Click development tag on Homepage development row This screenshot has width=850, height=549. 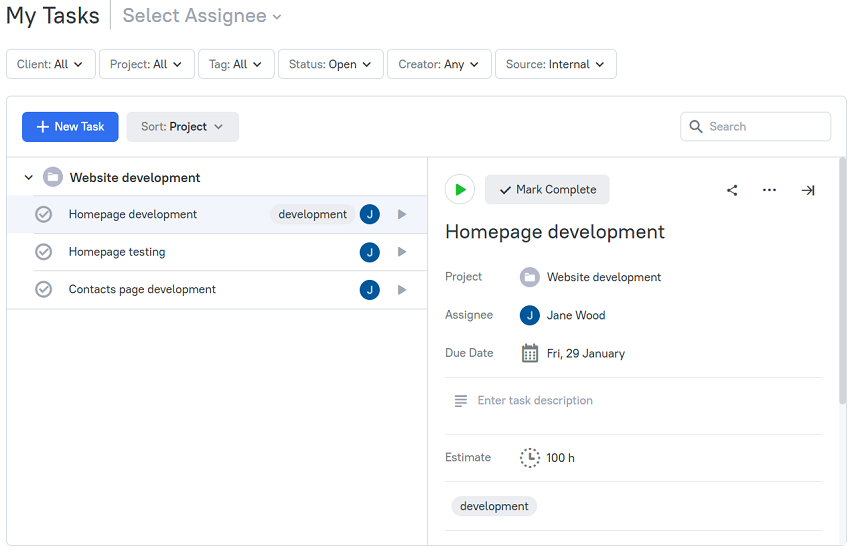click(312, 215)
